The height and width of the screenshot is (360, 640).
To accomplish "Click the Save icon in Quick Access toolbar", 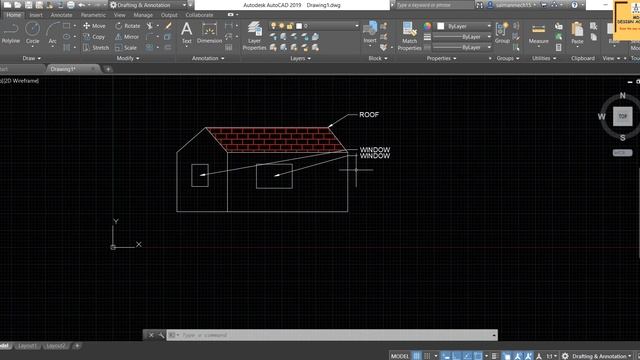I will [29, 5].
